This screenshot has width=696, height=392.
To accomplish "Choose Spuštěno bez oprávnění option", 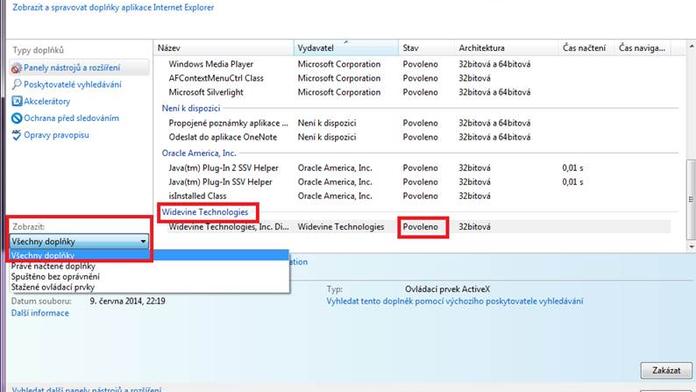I will pos(149,277).
